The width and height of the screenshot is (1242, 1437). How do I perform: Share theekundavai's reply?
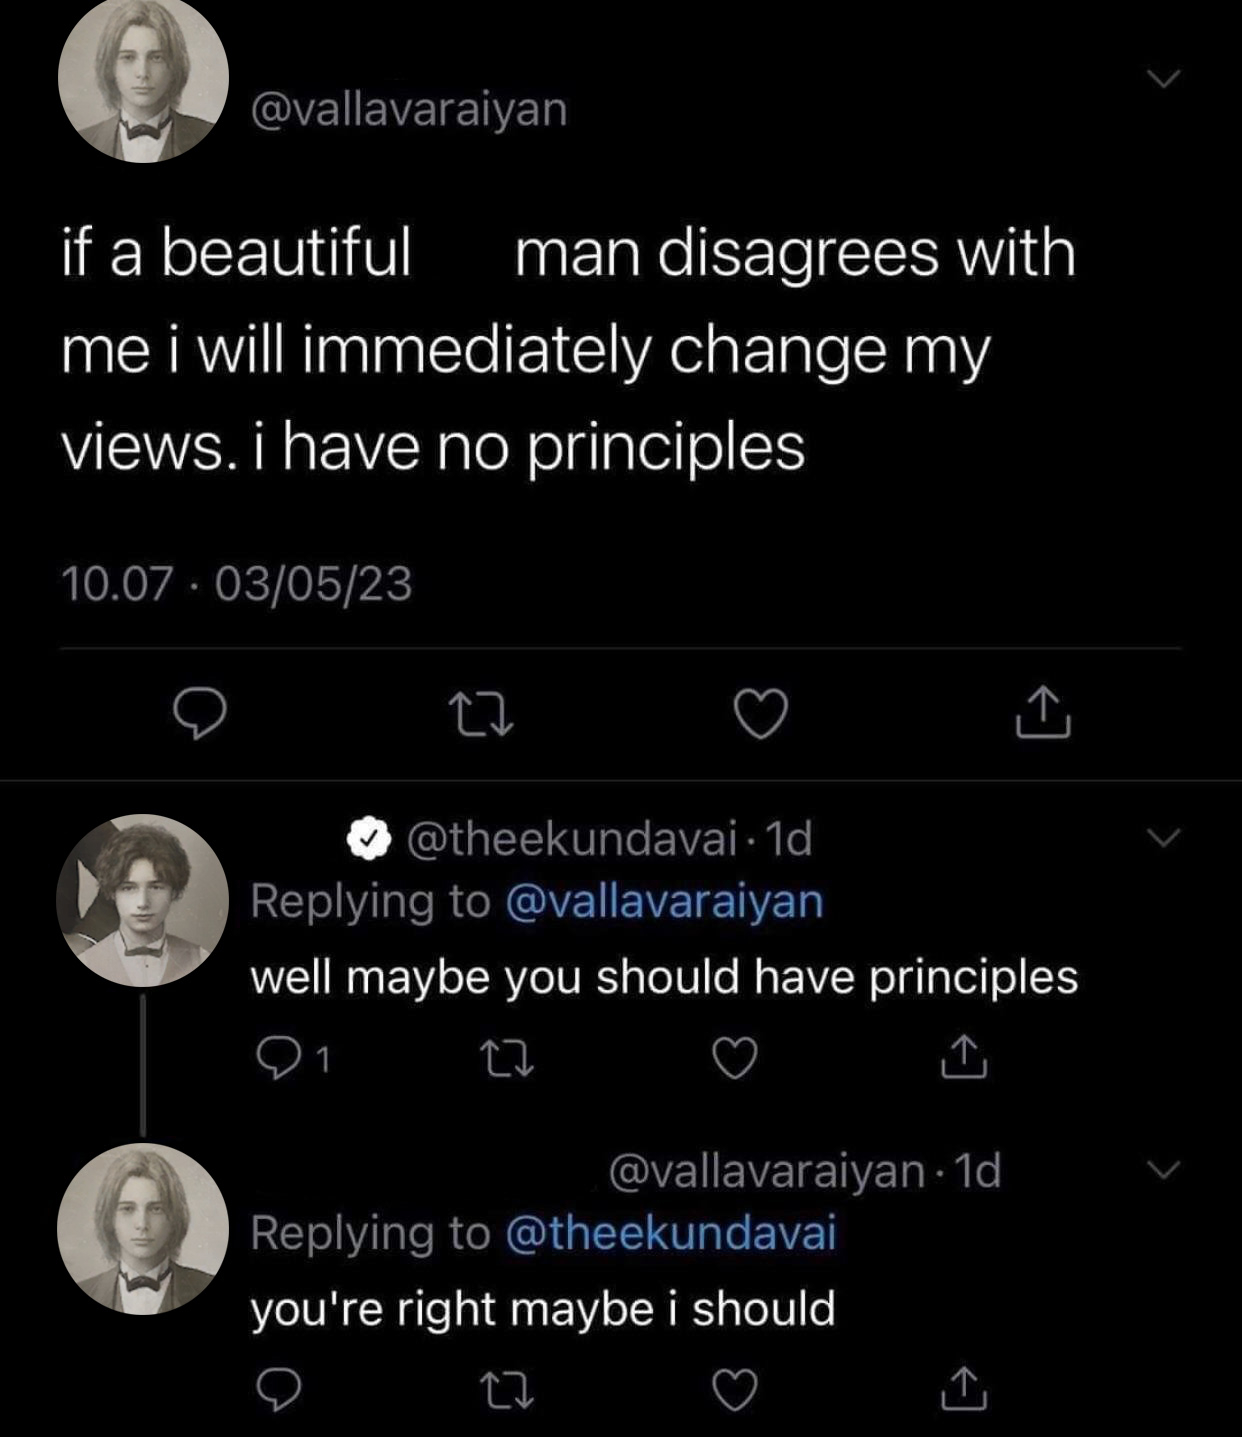click(962, 1057)
